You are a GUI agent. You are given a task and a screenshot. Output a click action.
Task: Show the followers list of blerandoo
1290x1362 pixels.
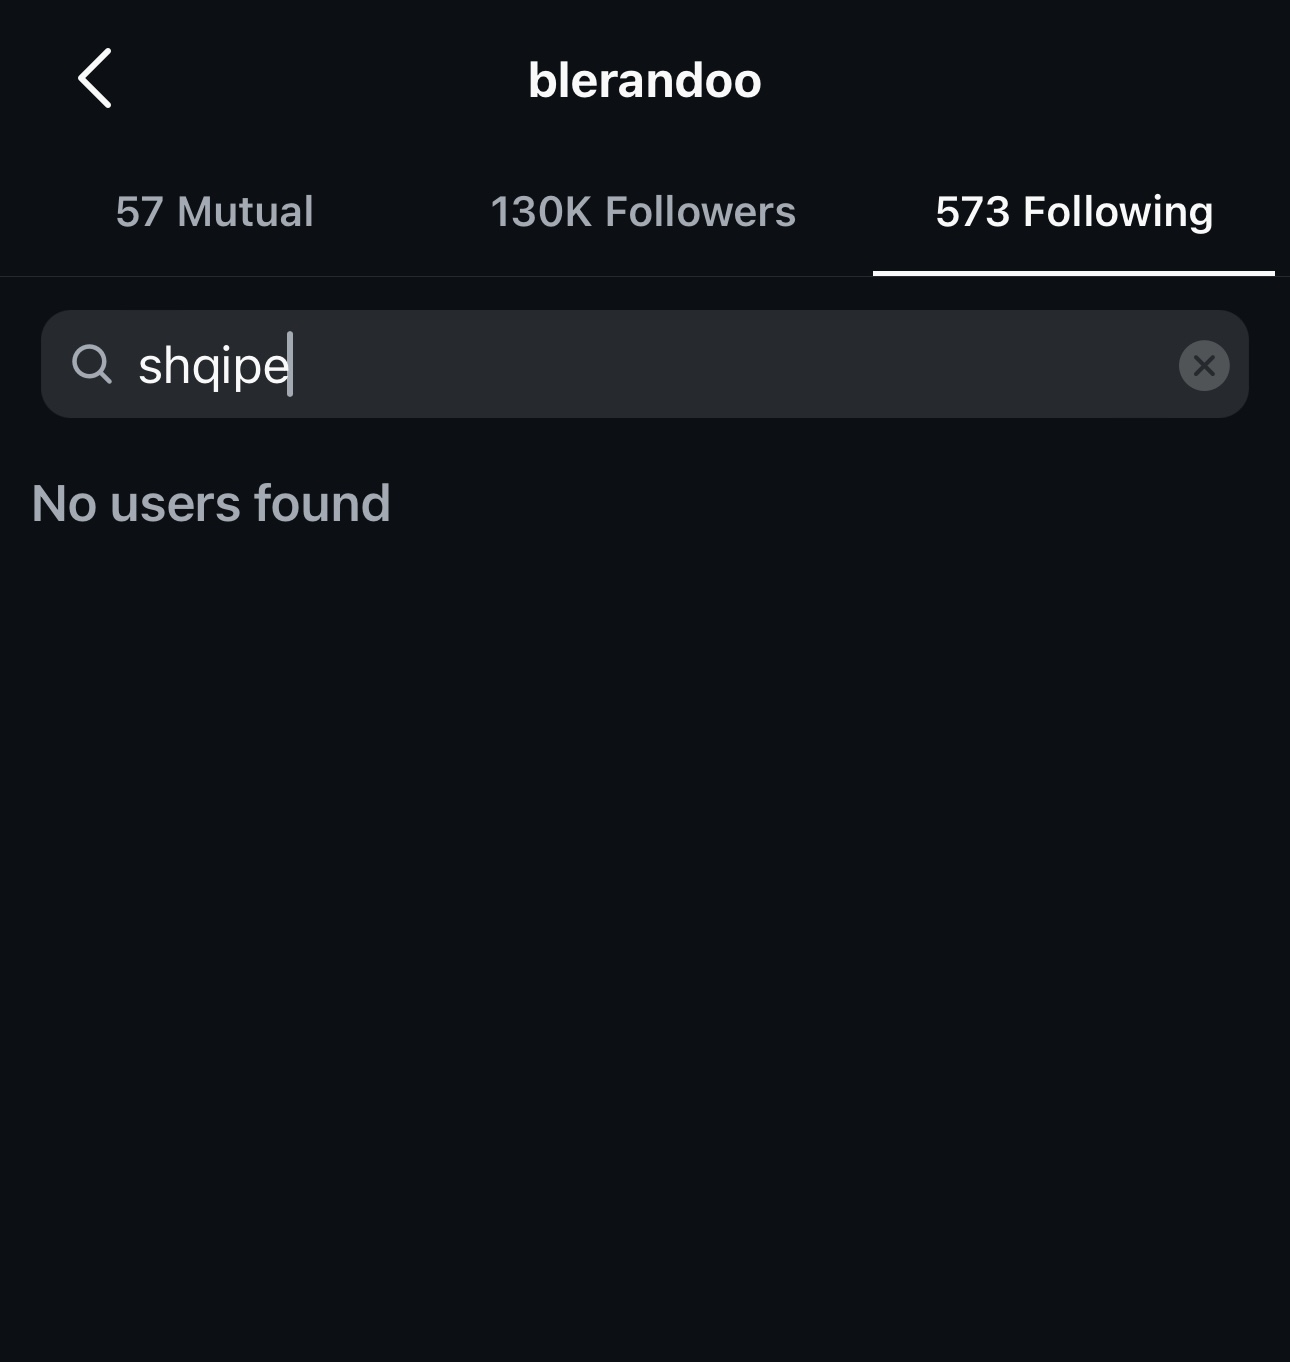pos(643,212)
